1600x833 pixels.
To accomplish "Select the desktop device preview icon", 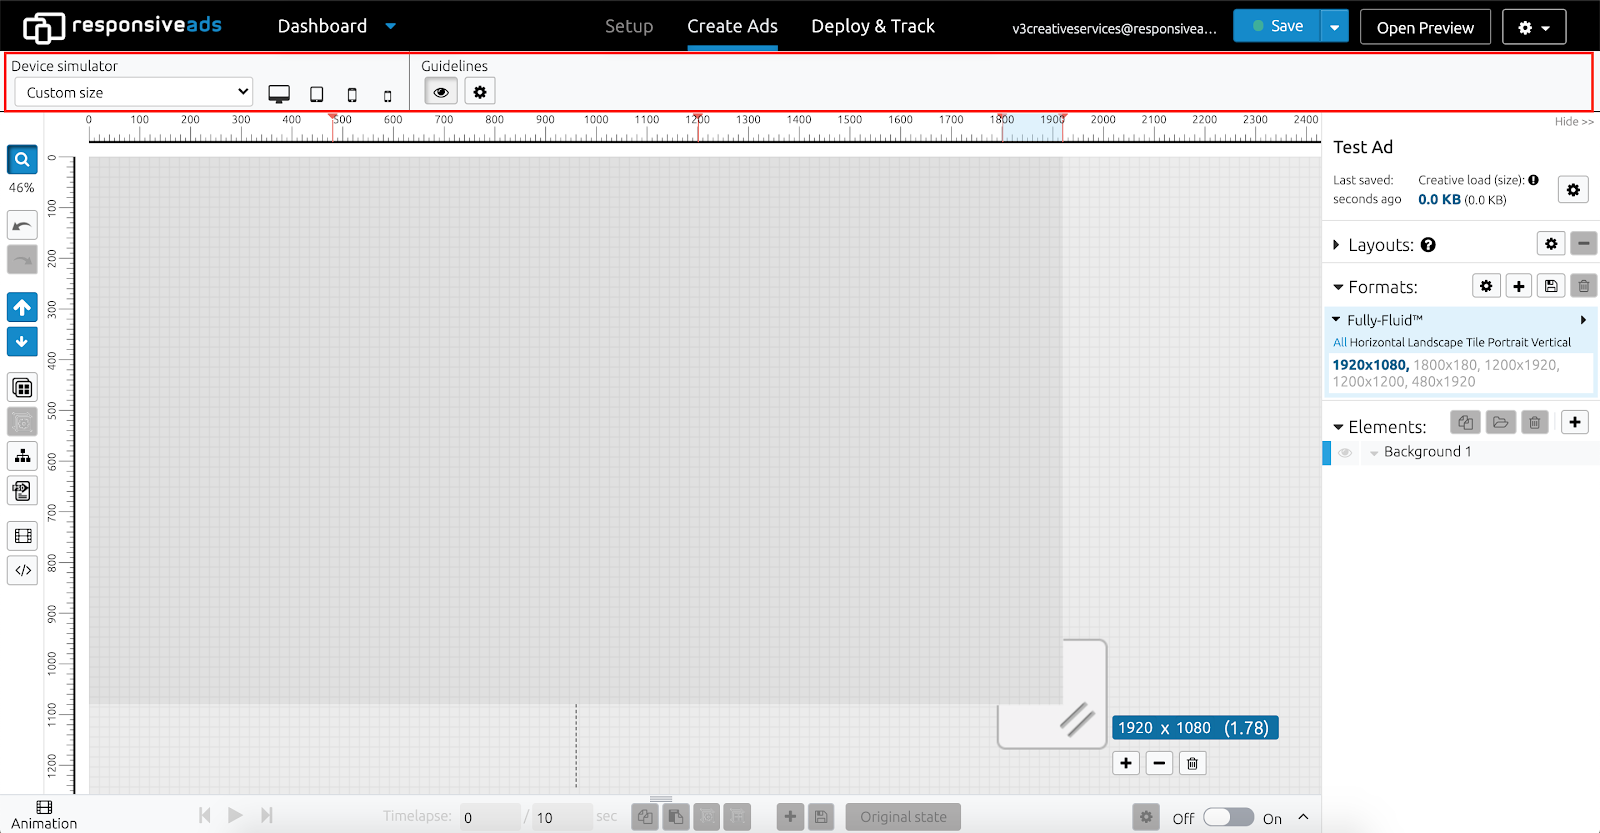I will [x=279, y=94].
